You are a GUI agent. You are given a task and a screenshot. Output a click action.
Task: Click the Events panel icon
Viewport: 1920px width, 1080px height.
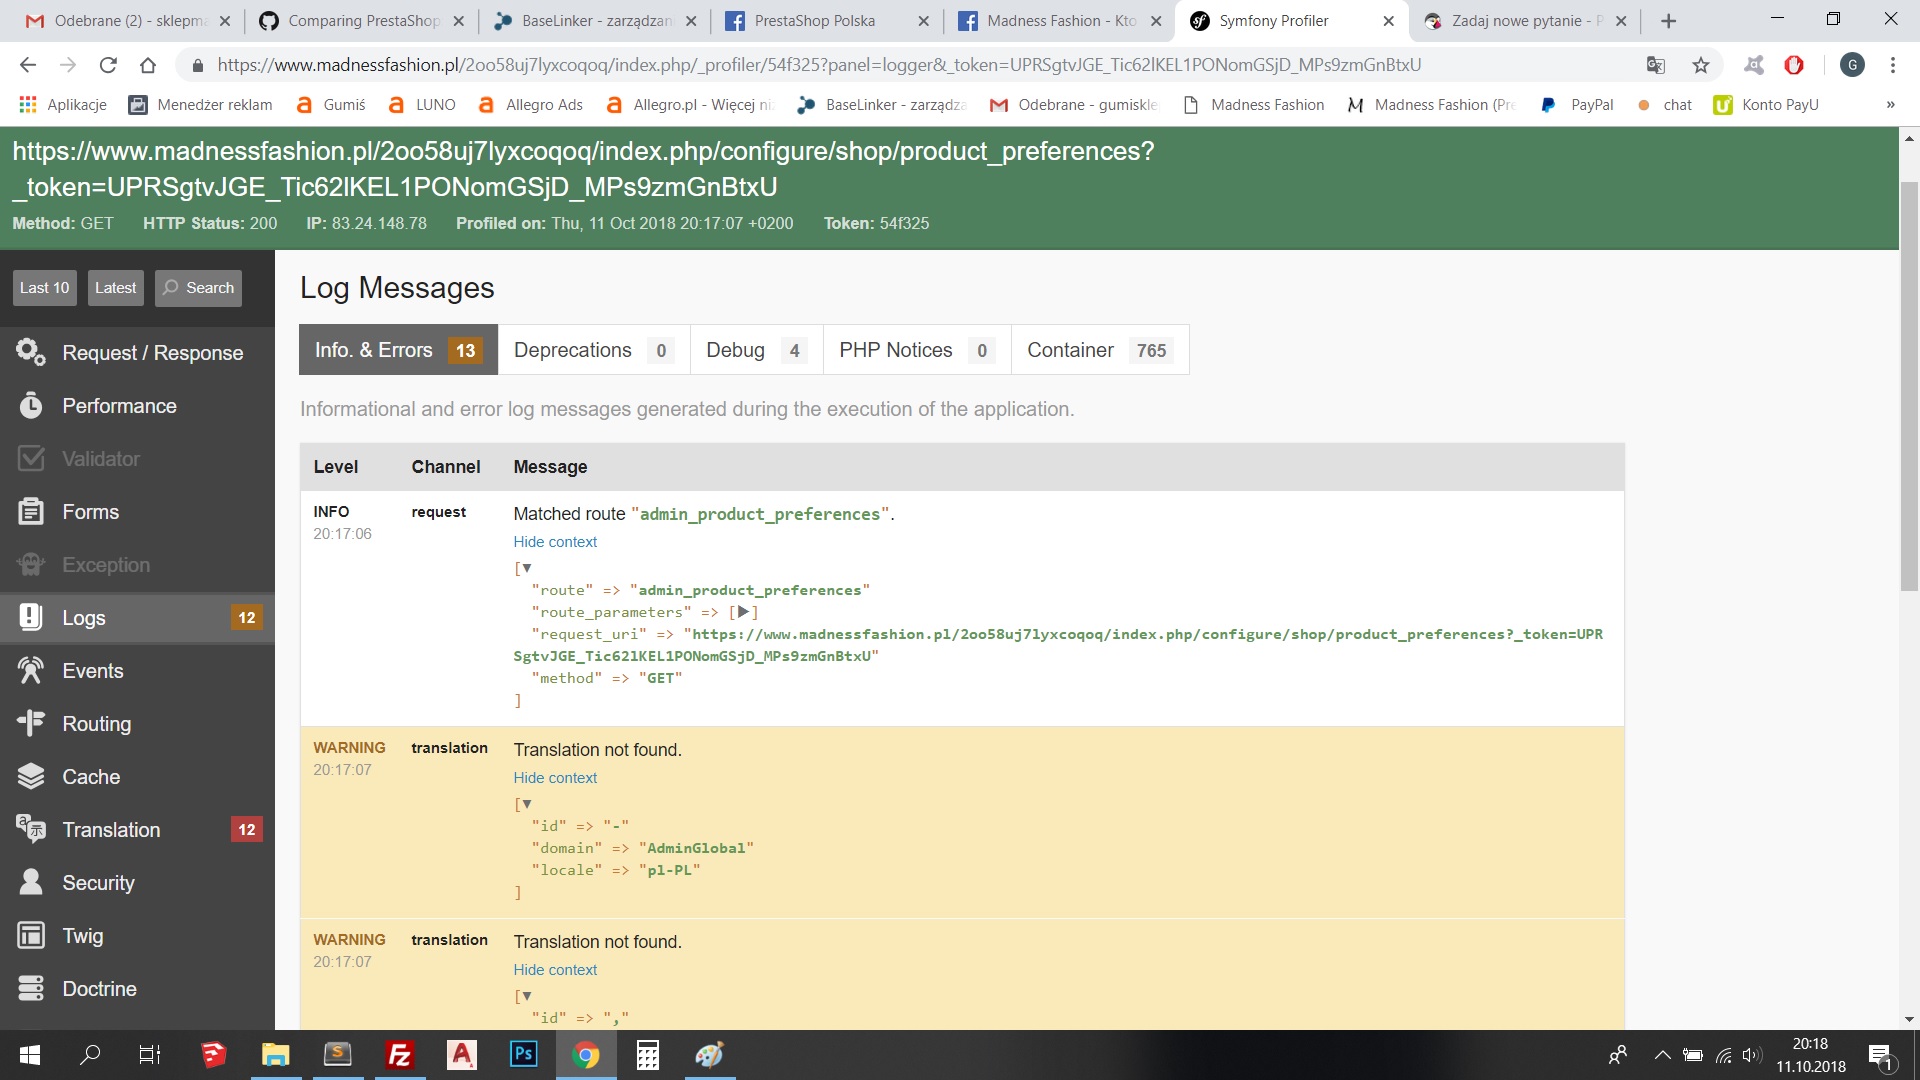tap(31, 670)
